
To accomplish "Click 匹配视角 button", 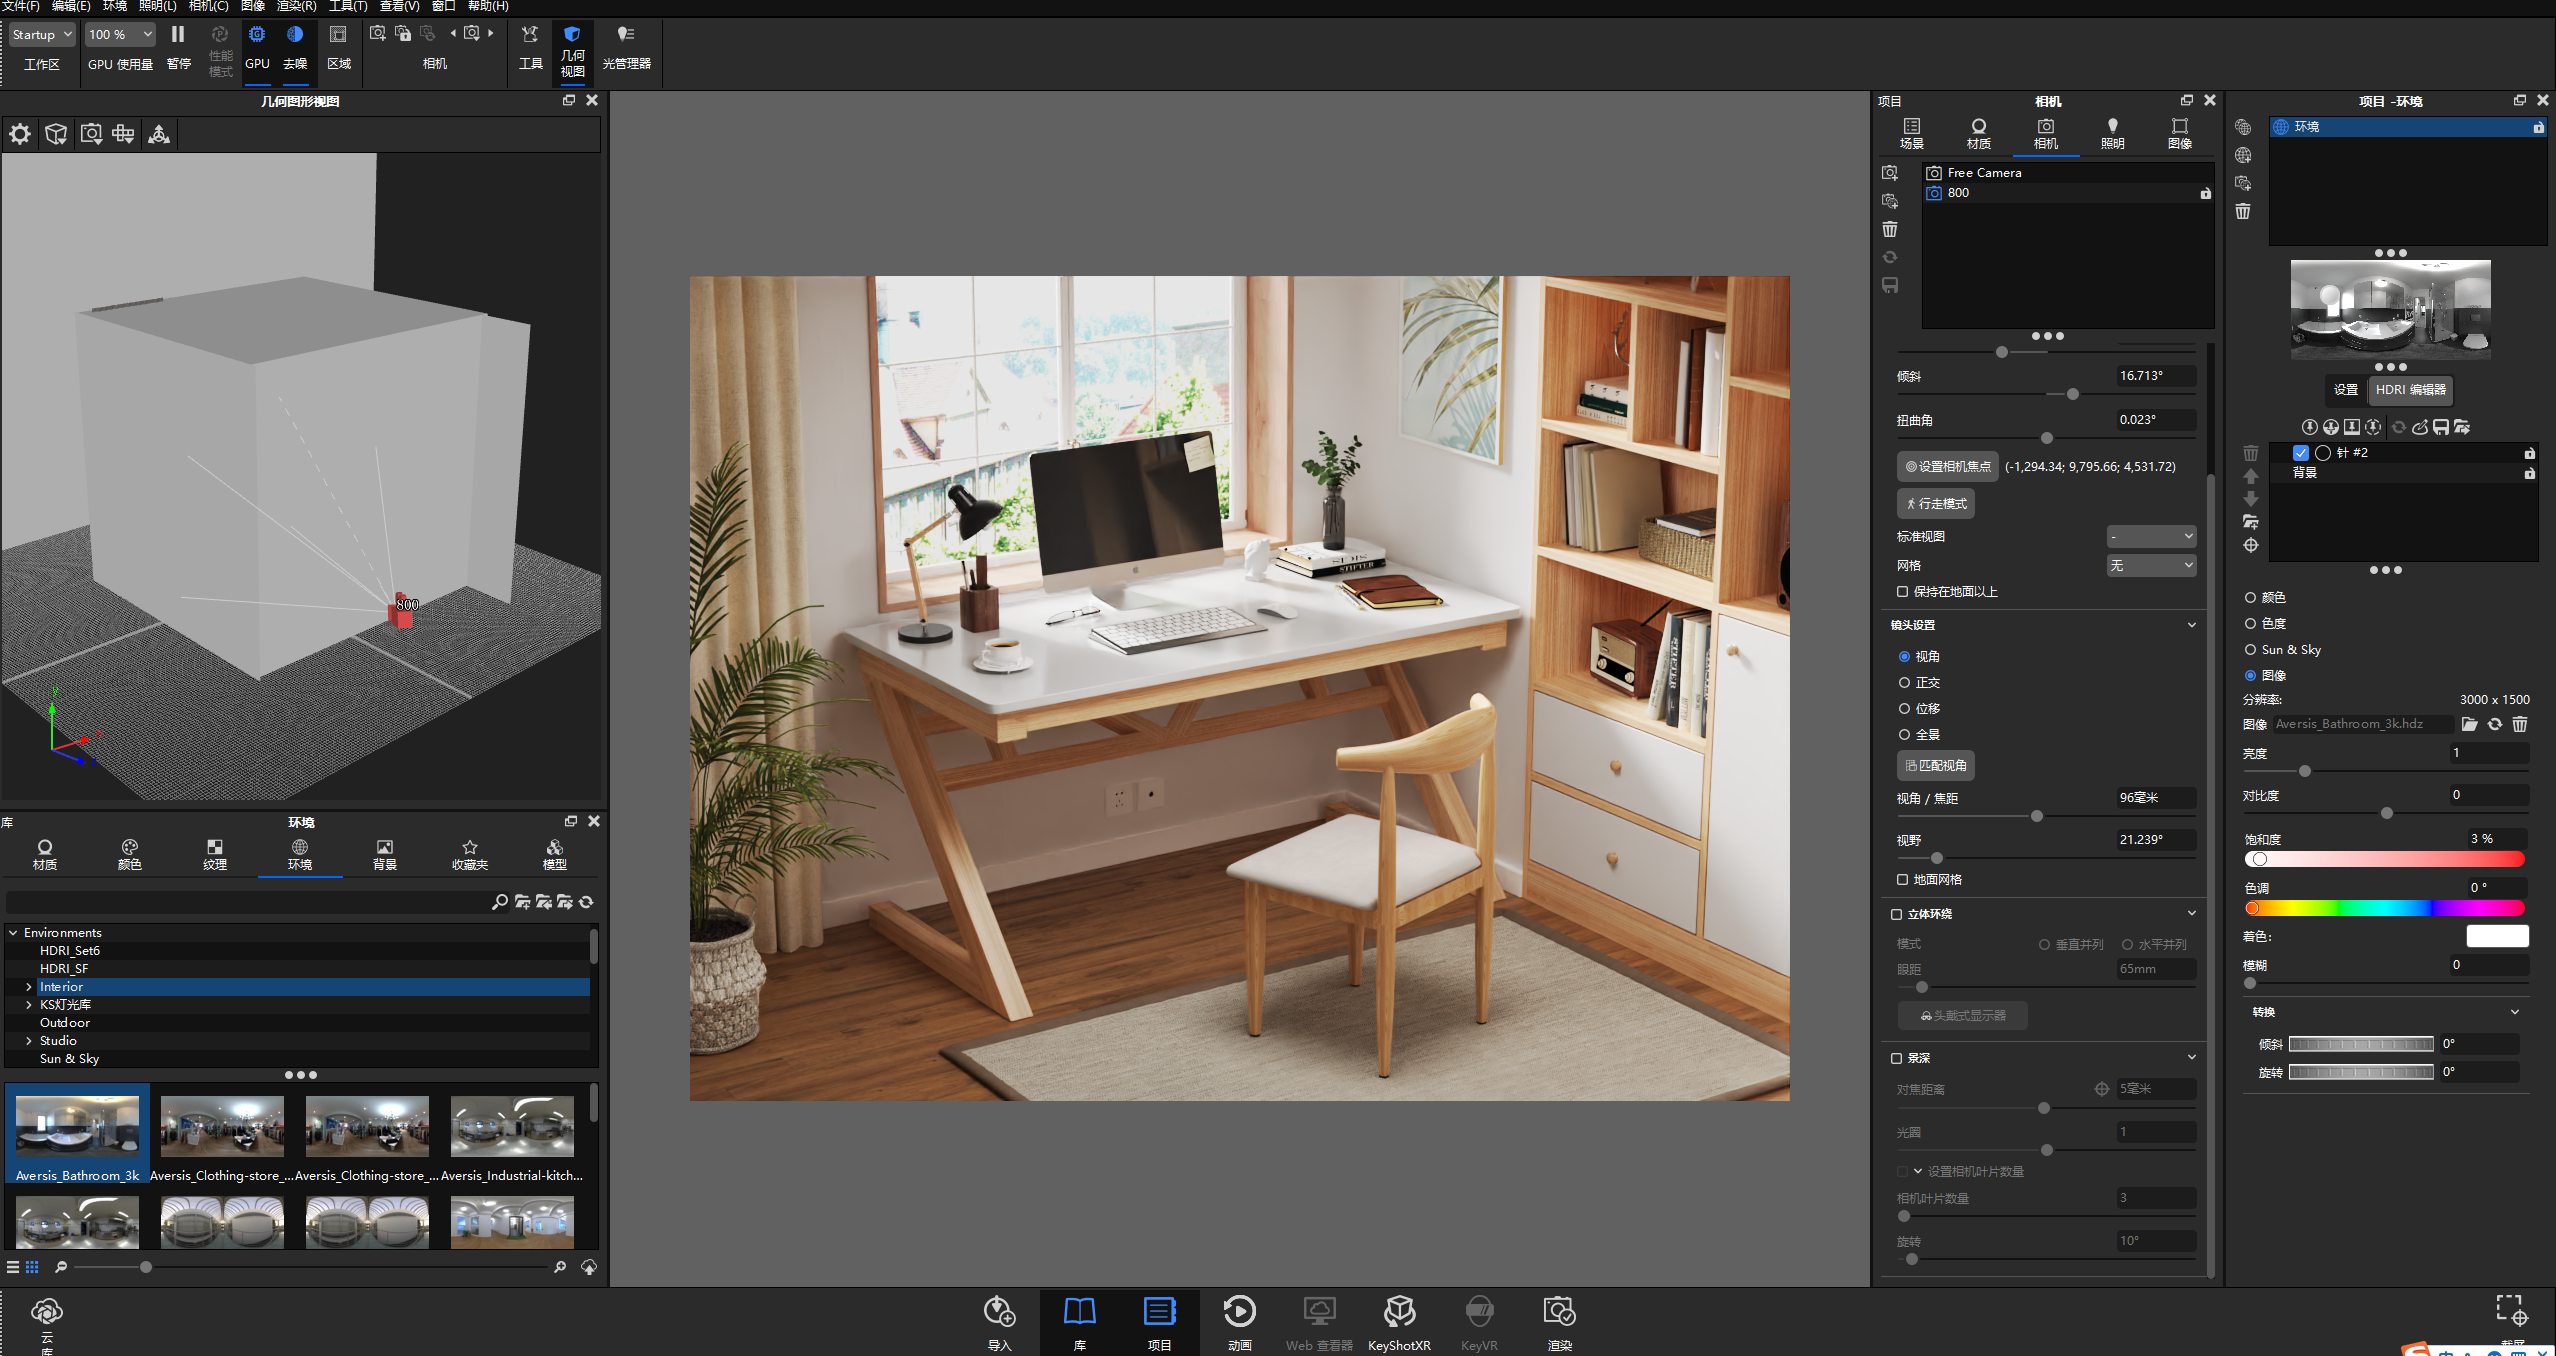I will (x=1936, y=766).
